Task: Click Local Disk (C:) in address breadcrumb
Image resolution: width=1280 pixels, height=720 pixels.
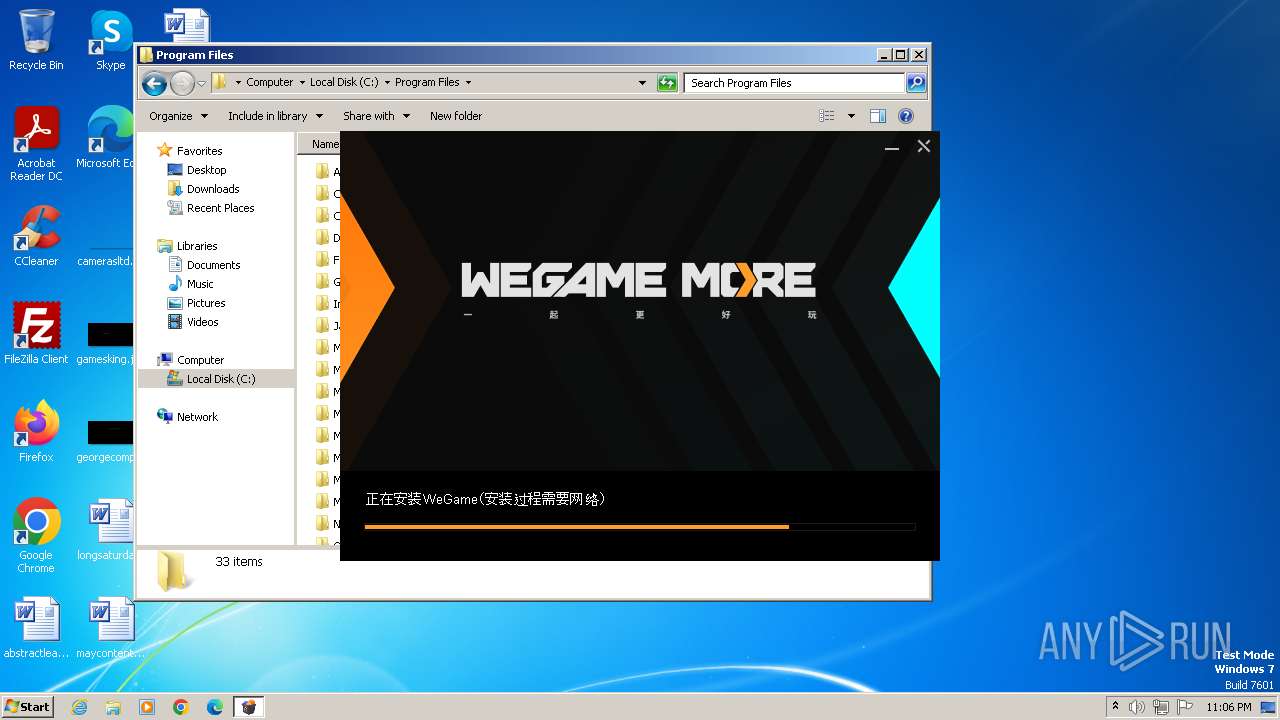Action: 344,83
